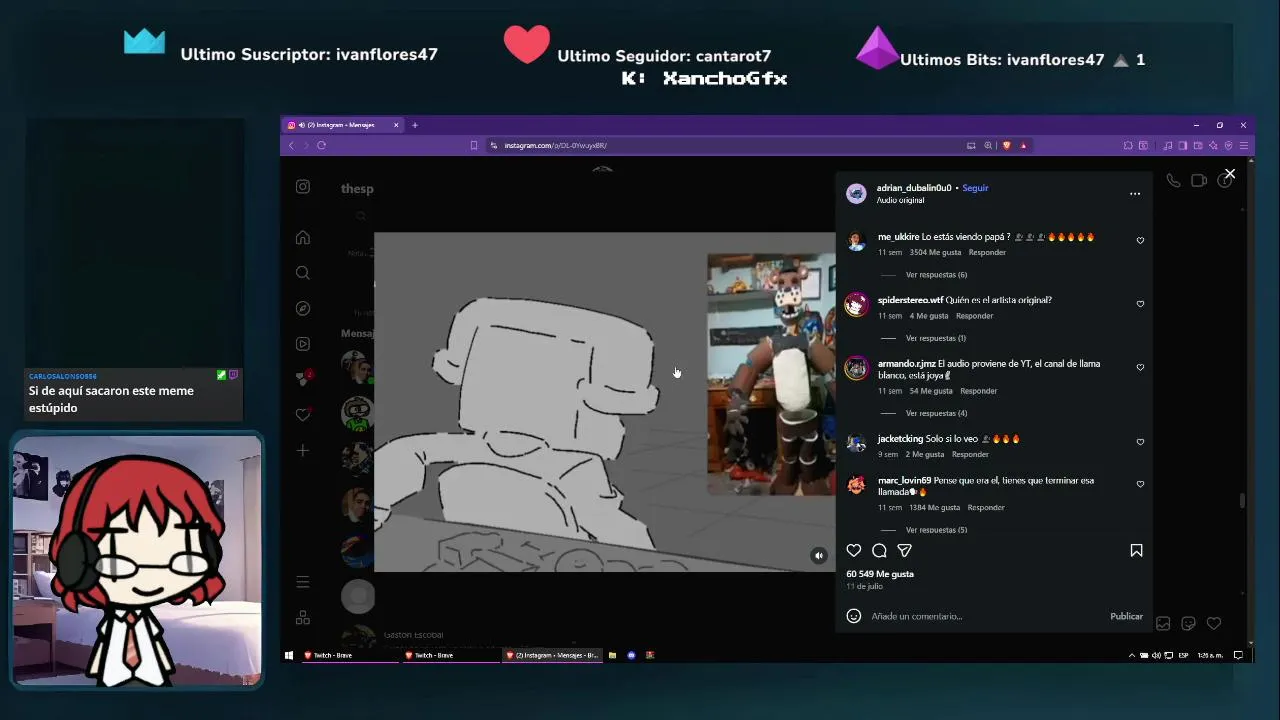Start video call camera icon

point(1199,180)
